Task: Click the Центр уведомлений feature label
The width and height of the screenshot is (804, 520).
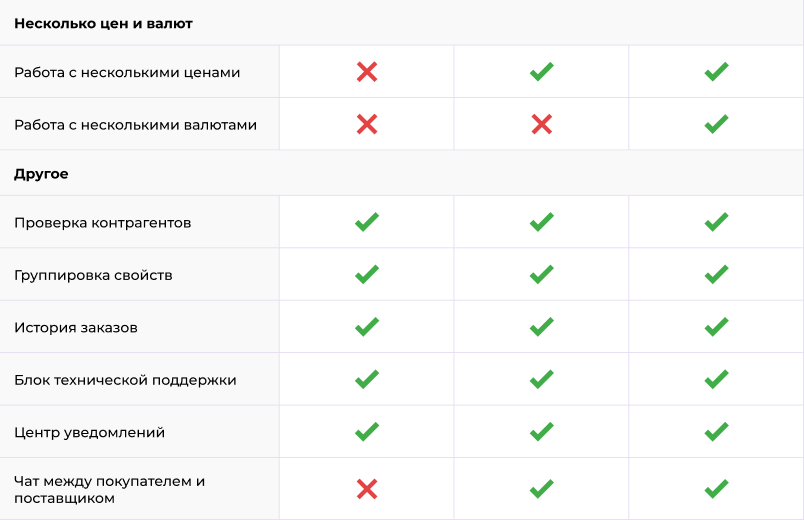Action: tap(89, 432)
